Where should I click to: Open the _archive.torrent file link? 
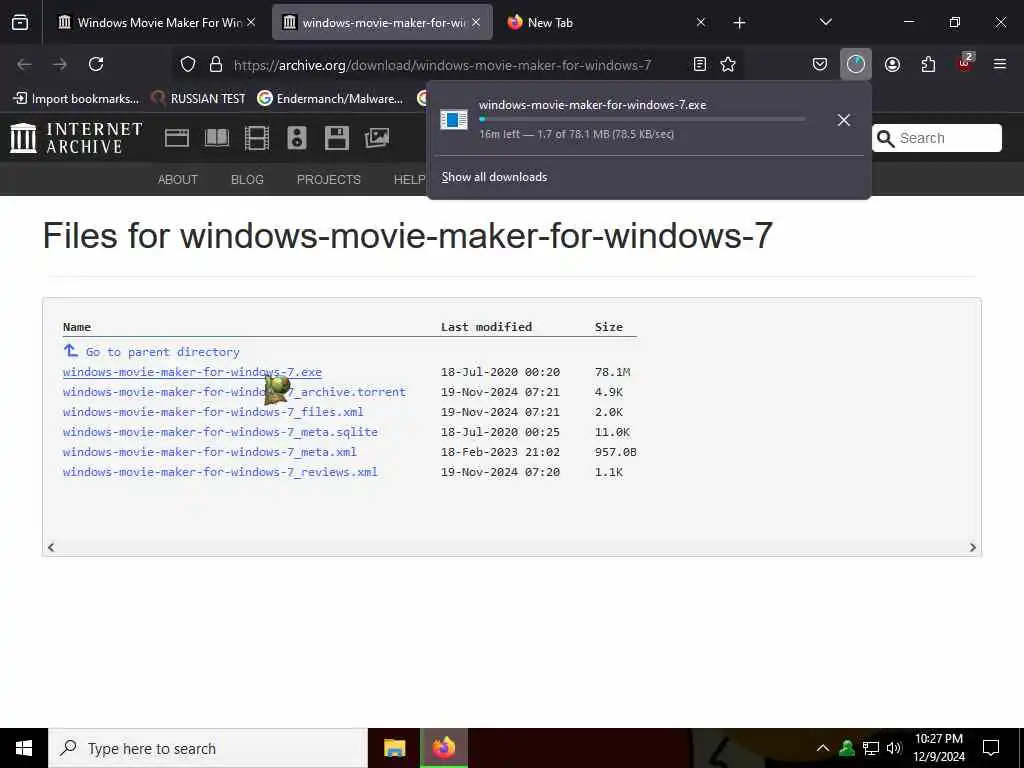234,392
